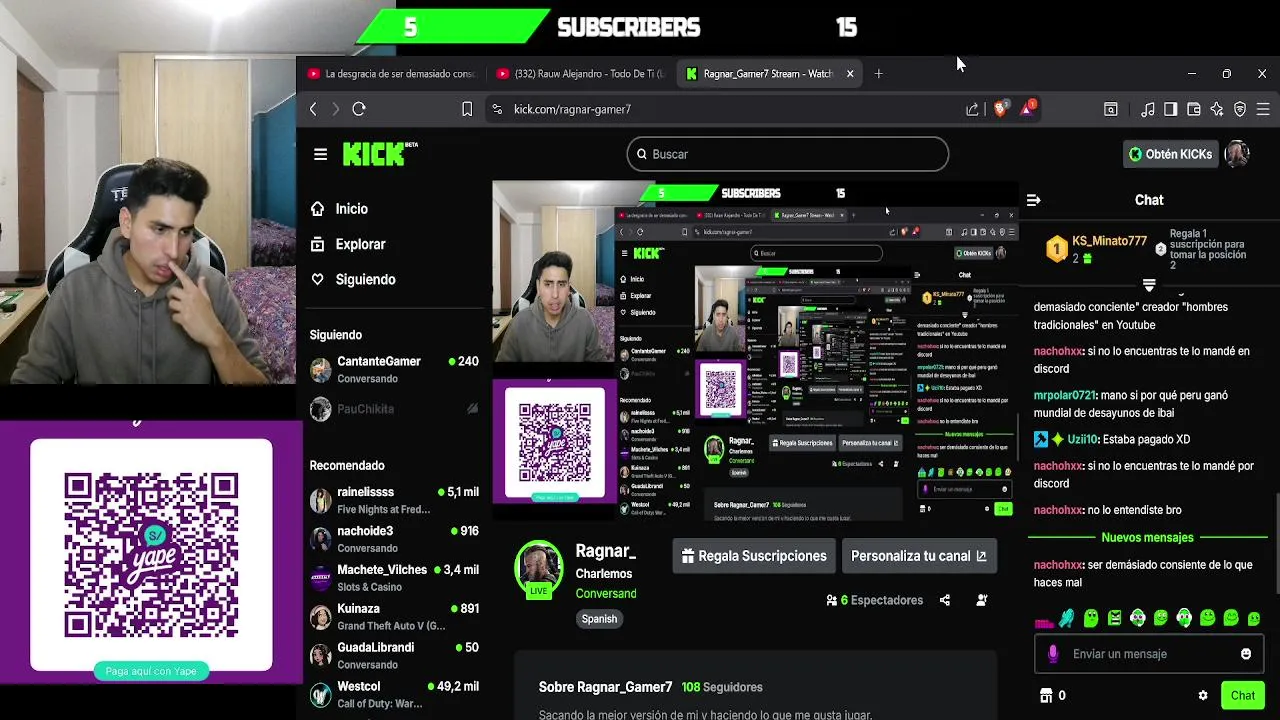
Task: Click Ragnar_Gamer7 LIVE channel avatar
Action: point(538,569)
